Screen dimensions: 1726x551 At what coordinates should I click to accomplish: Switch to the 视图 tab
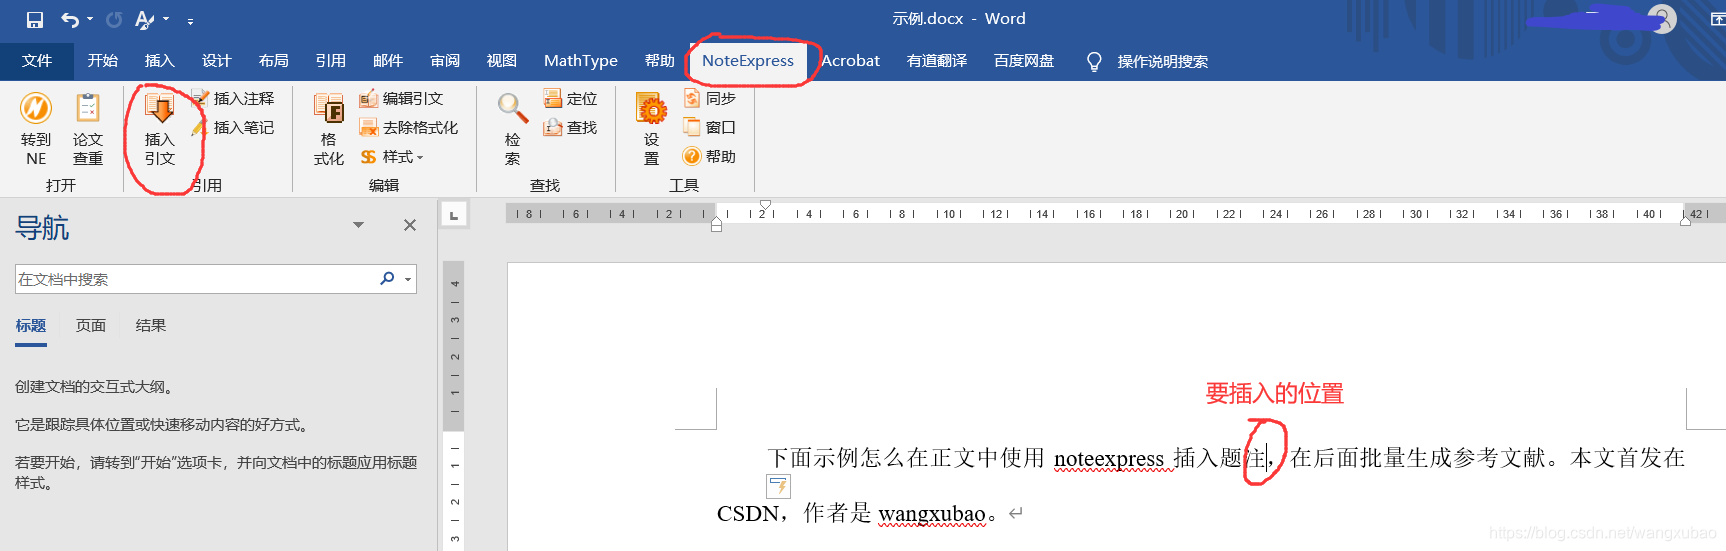[x=502, y=61]
